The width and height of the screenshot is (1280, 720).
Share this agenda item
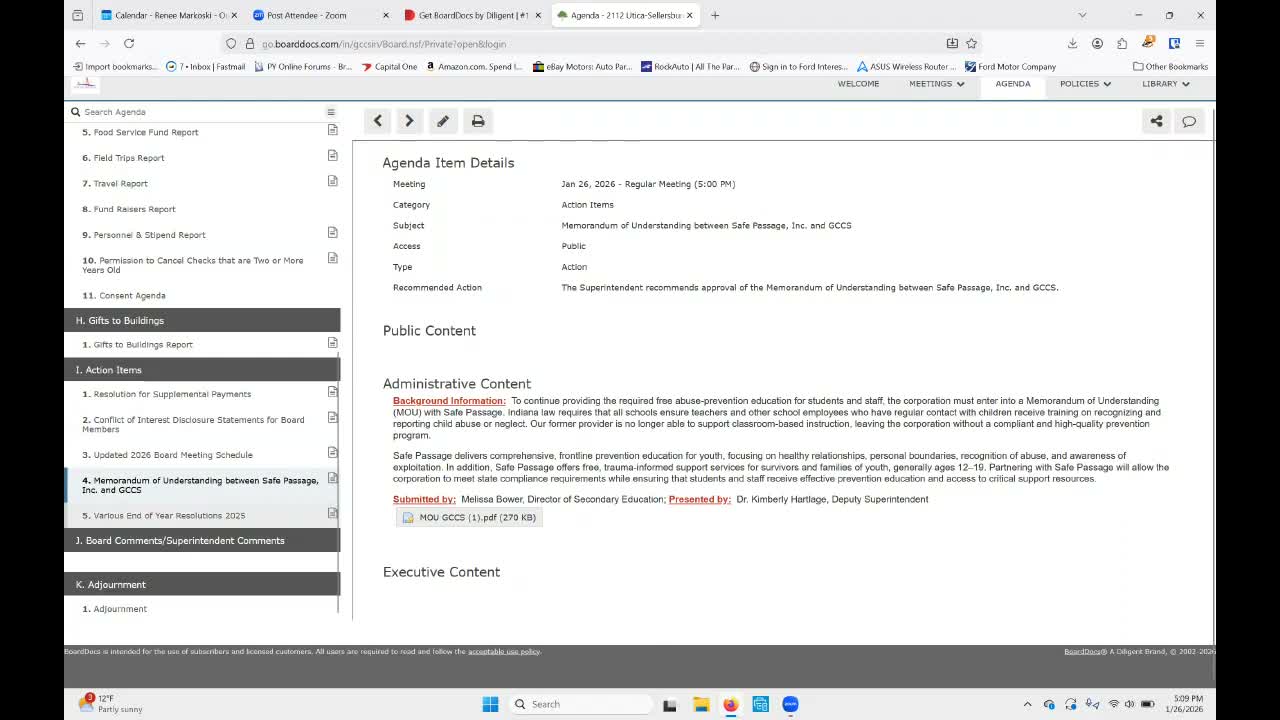pyautogui.click(x=1156, y=121)
